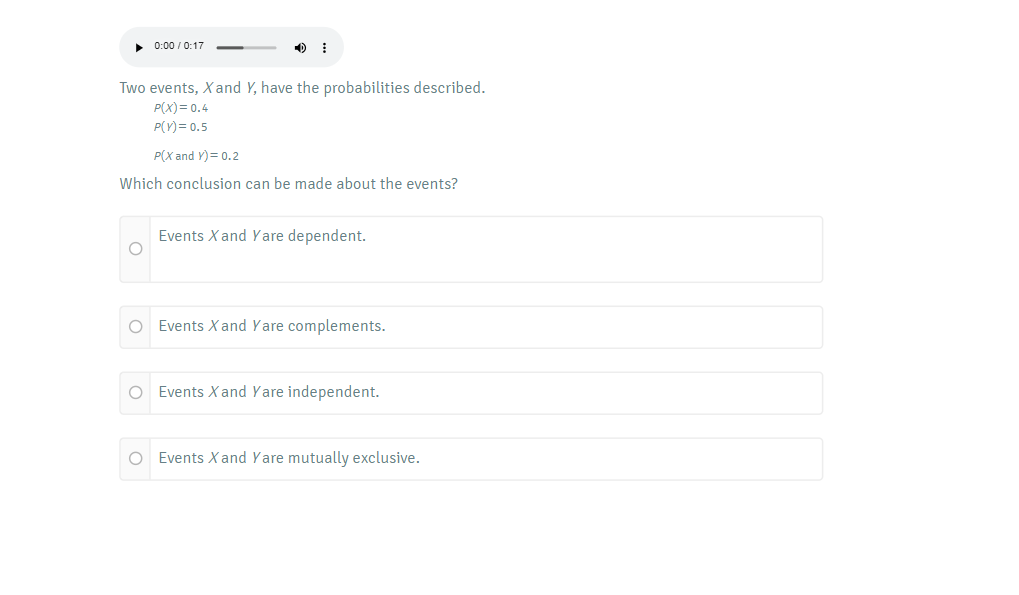Select radio button for mutually exclusive
This screenshot has width=1019, height=595.
[x=135, y=458]
